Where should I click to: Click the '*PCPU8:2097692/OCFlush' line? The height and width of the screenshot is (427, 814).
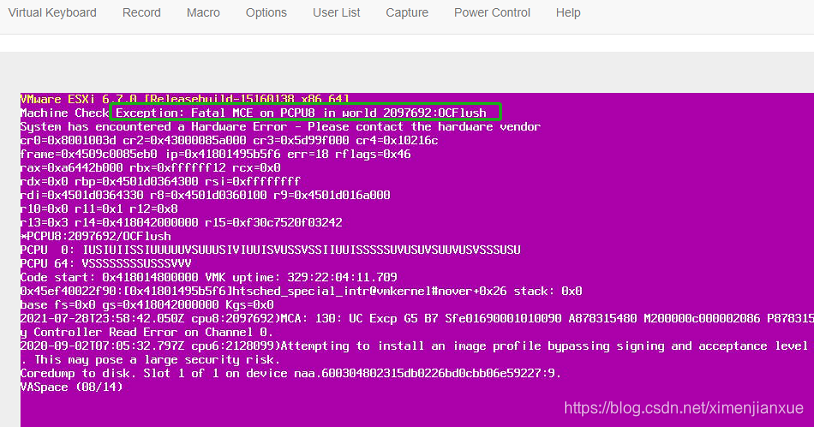coord(96,236)
